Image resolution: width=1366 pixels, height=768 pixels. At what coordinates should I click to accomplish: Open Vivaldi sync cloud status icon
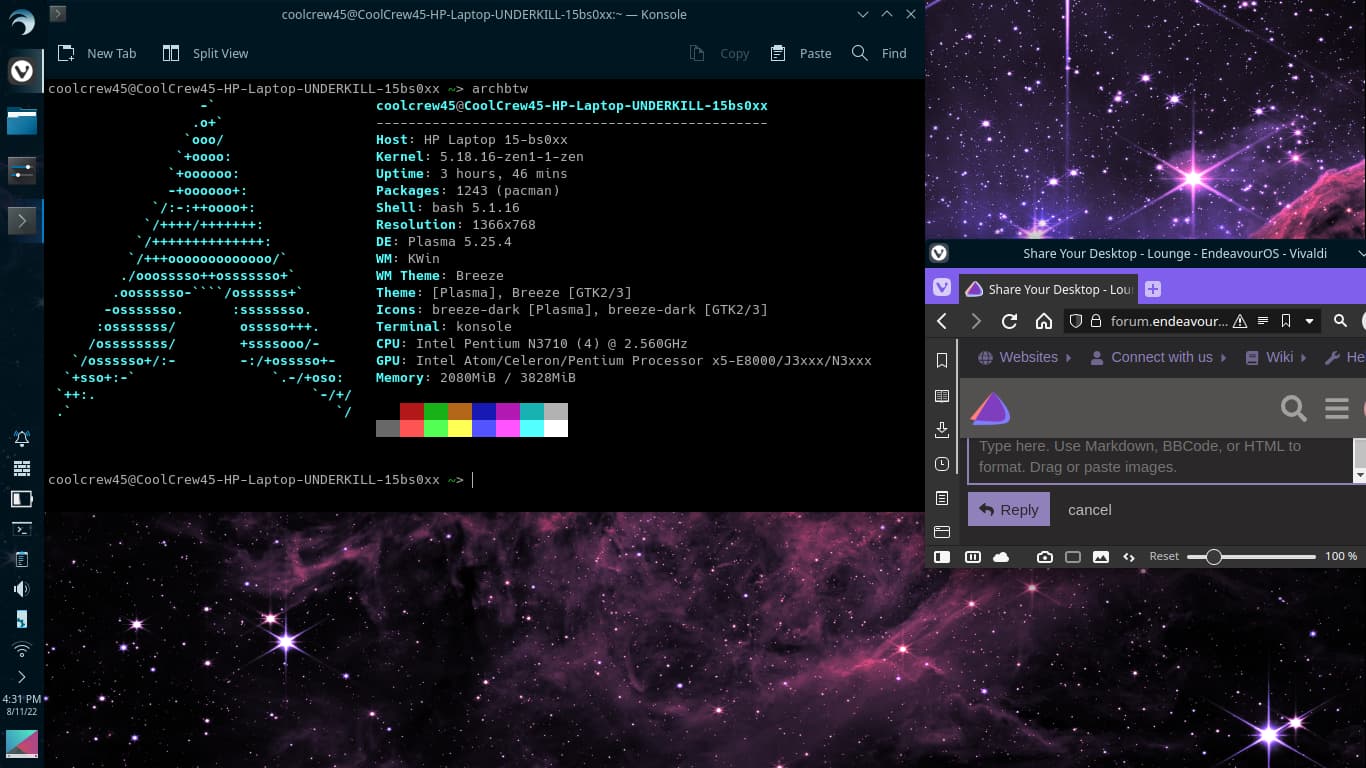click(1001, 557)
